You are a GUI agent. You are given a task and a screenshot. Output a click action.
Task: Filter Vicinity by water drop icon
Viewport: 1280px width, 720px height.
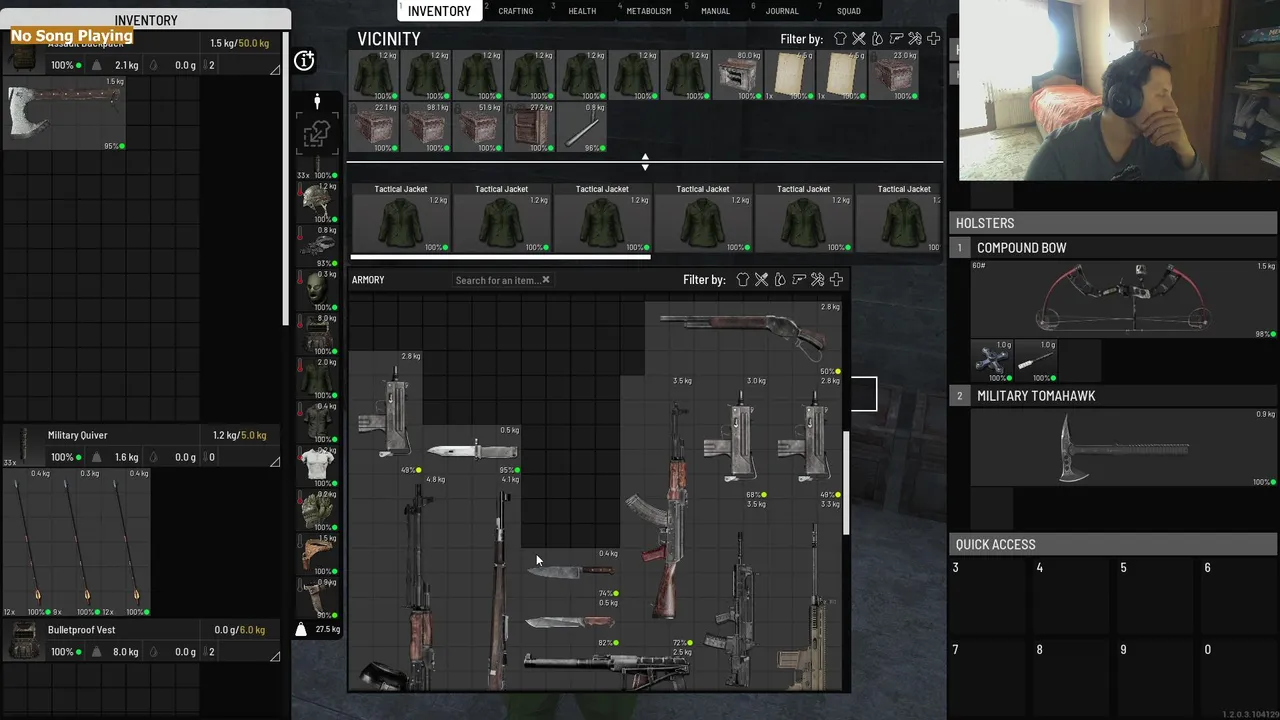[x=877, y=39]
